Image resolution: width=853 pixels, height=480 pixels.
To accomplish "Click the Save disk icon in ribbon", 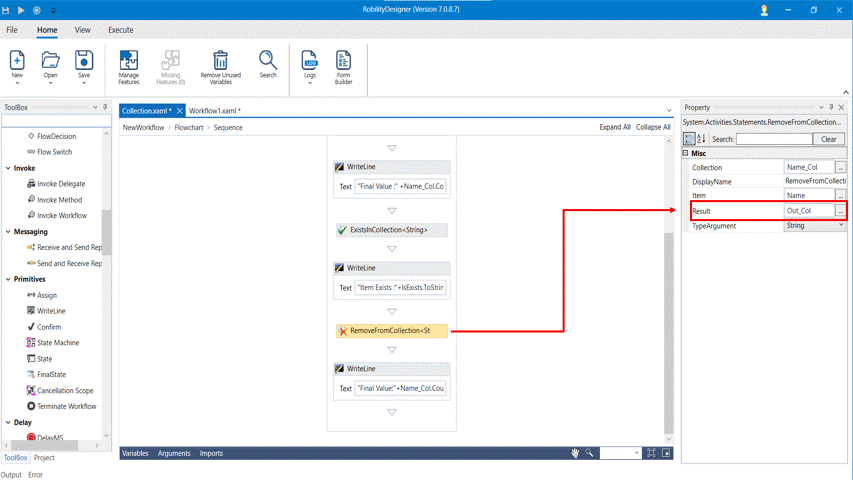I will [x=84, y=60].
